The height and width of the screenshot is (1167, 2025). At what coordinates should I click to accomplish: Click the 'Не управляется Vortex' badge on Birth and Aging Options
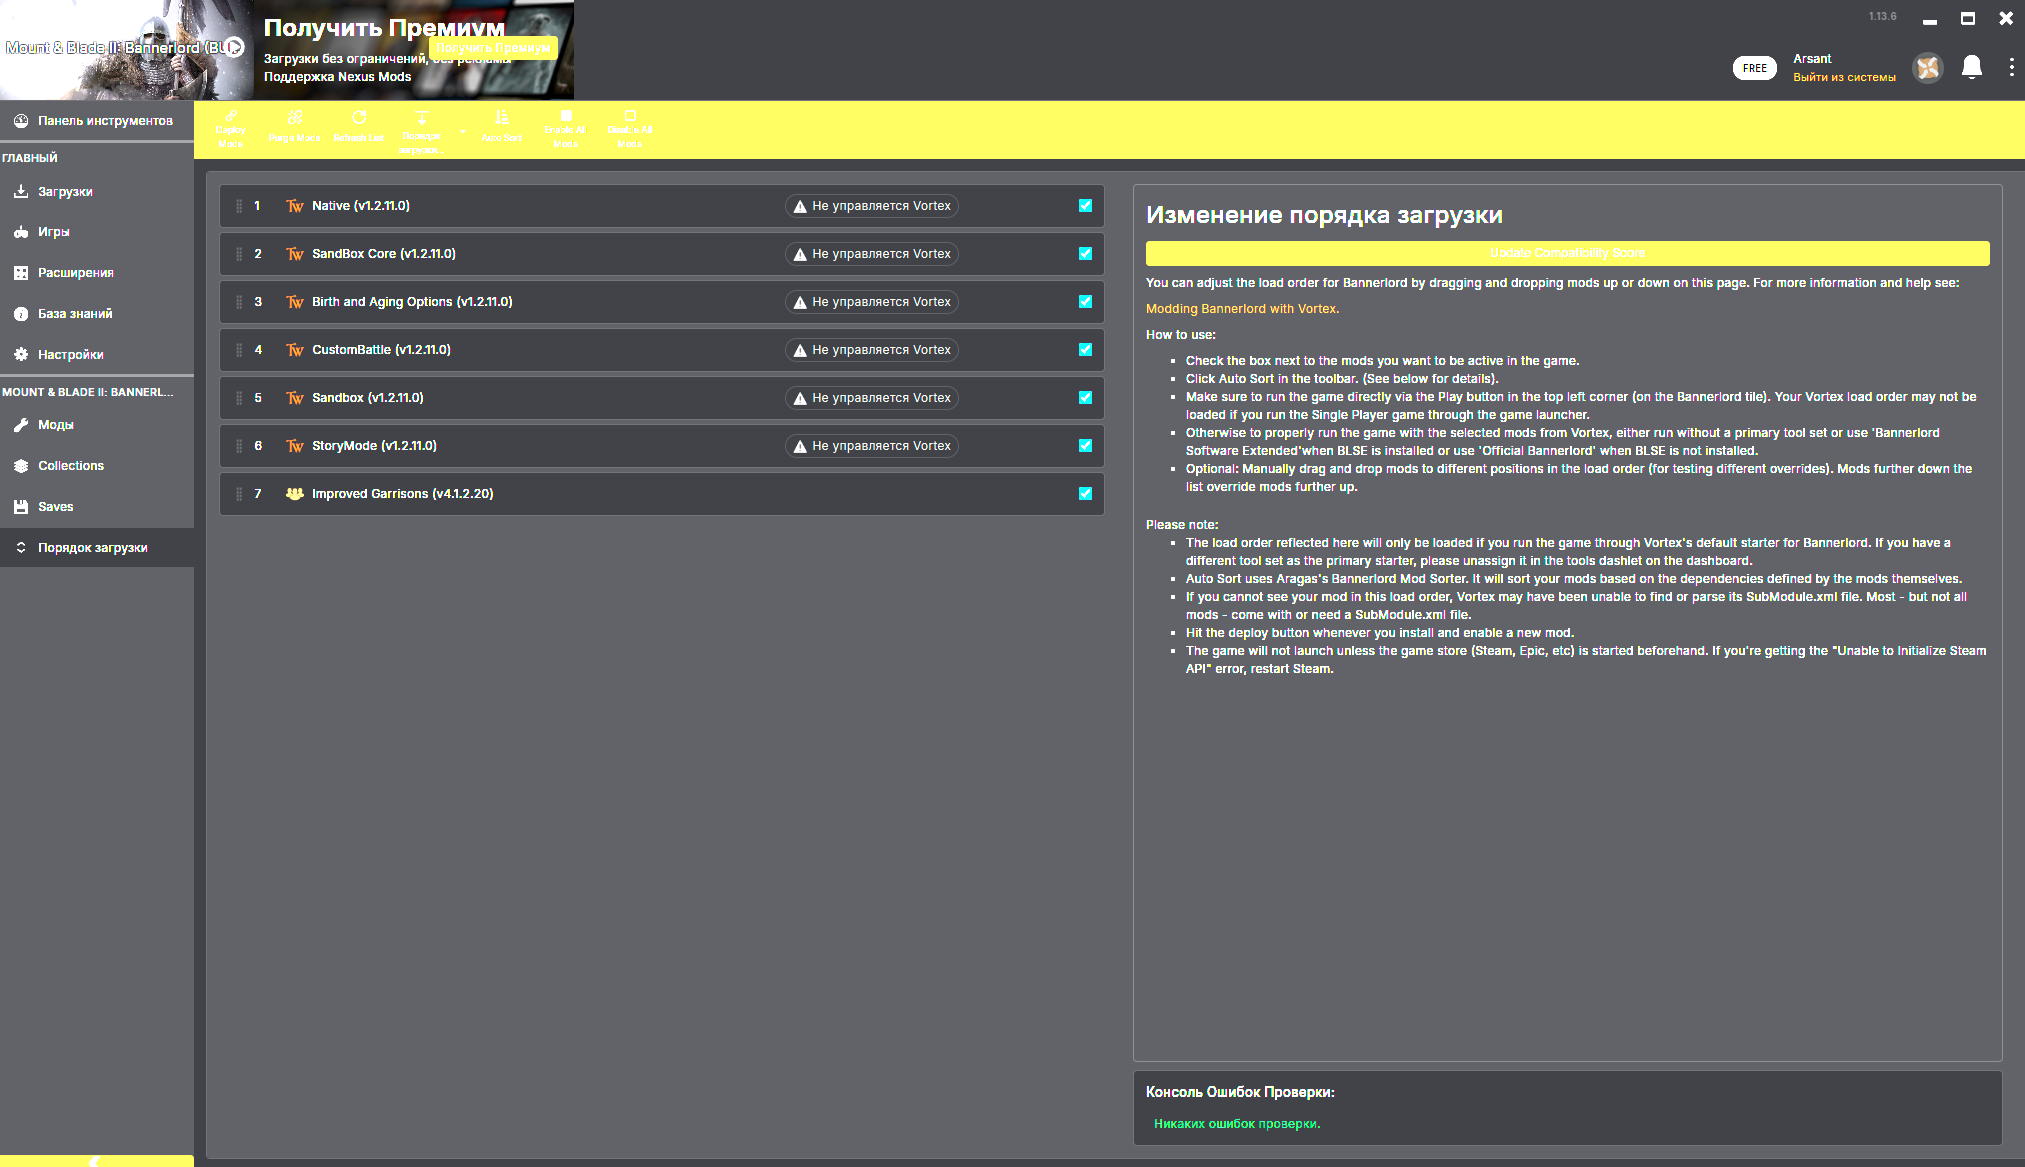click(x=871, y=302)
